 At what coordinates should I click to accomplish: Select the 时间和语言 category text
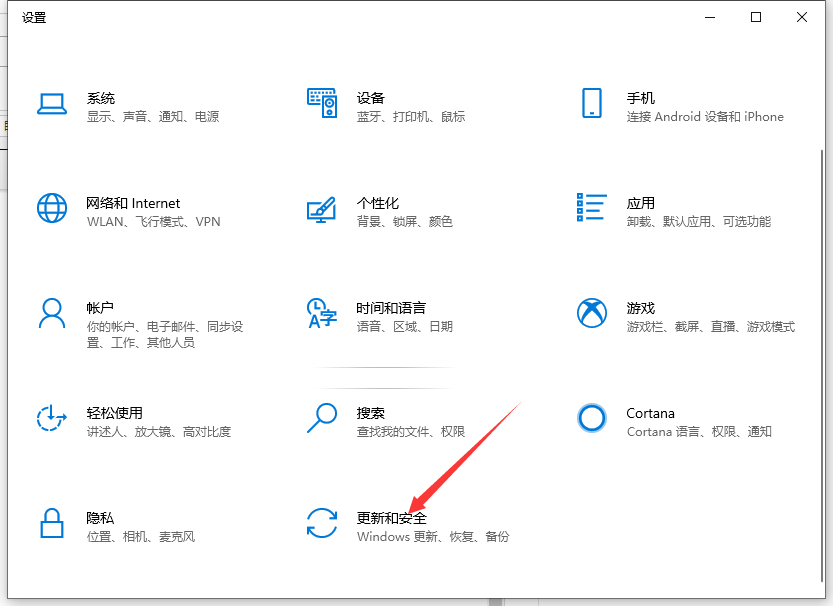(391, 308)
